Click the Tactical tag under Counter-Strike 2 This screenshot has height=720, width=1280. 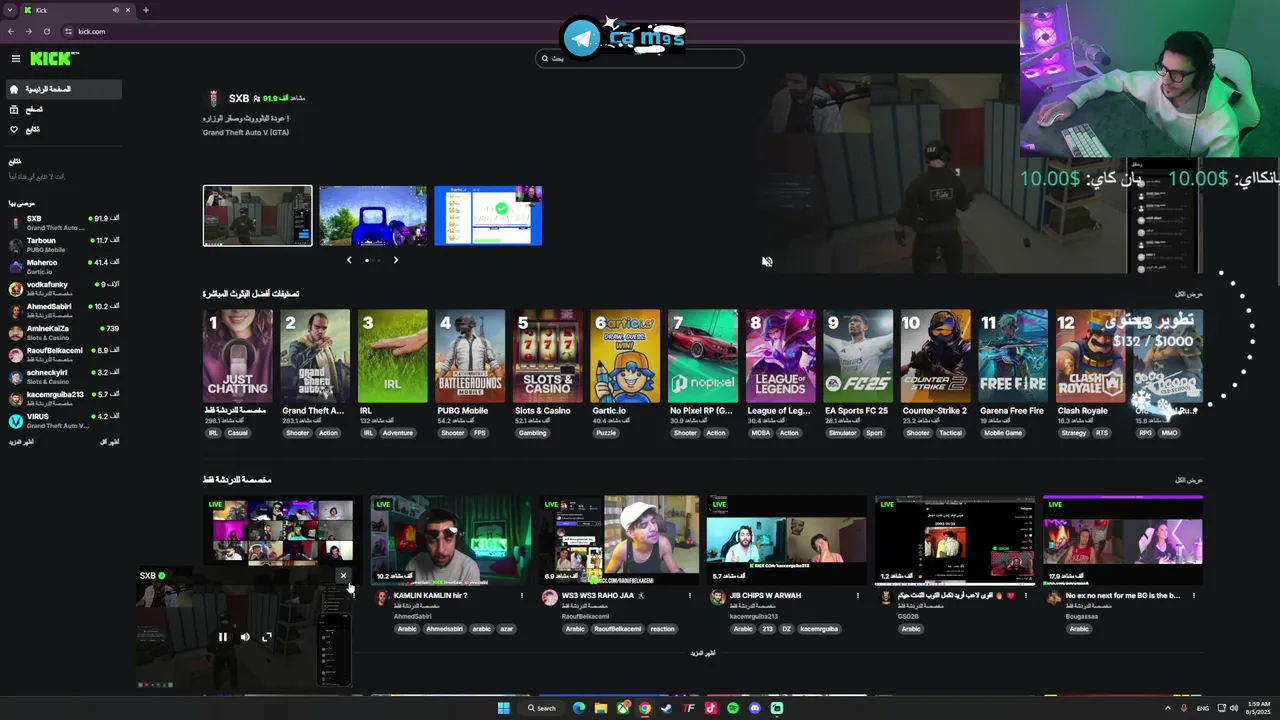pos(950,433)
